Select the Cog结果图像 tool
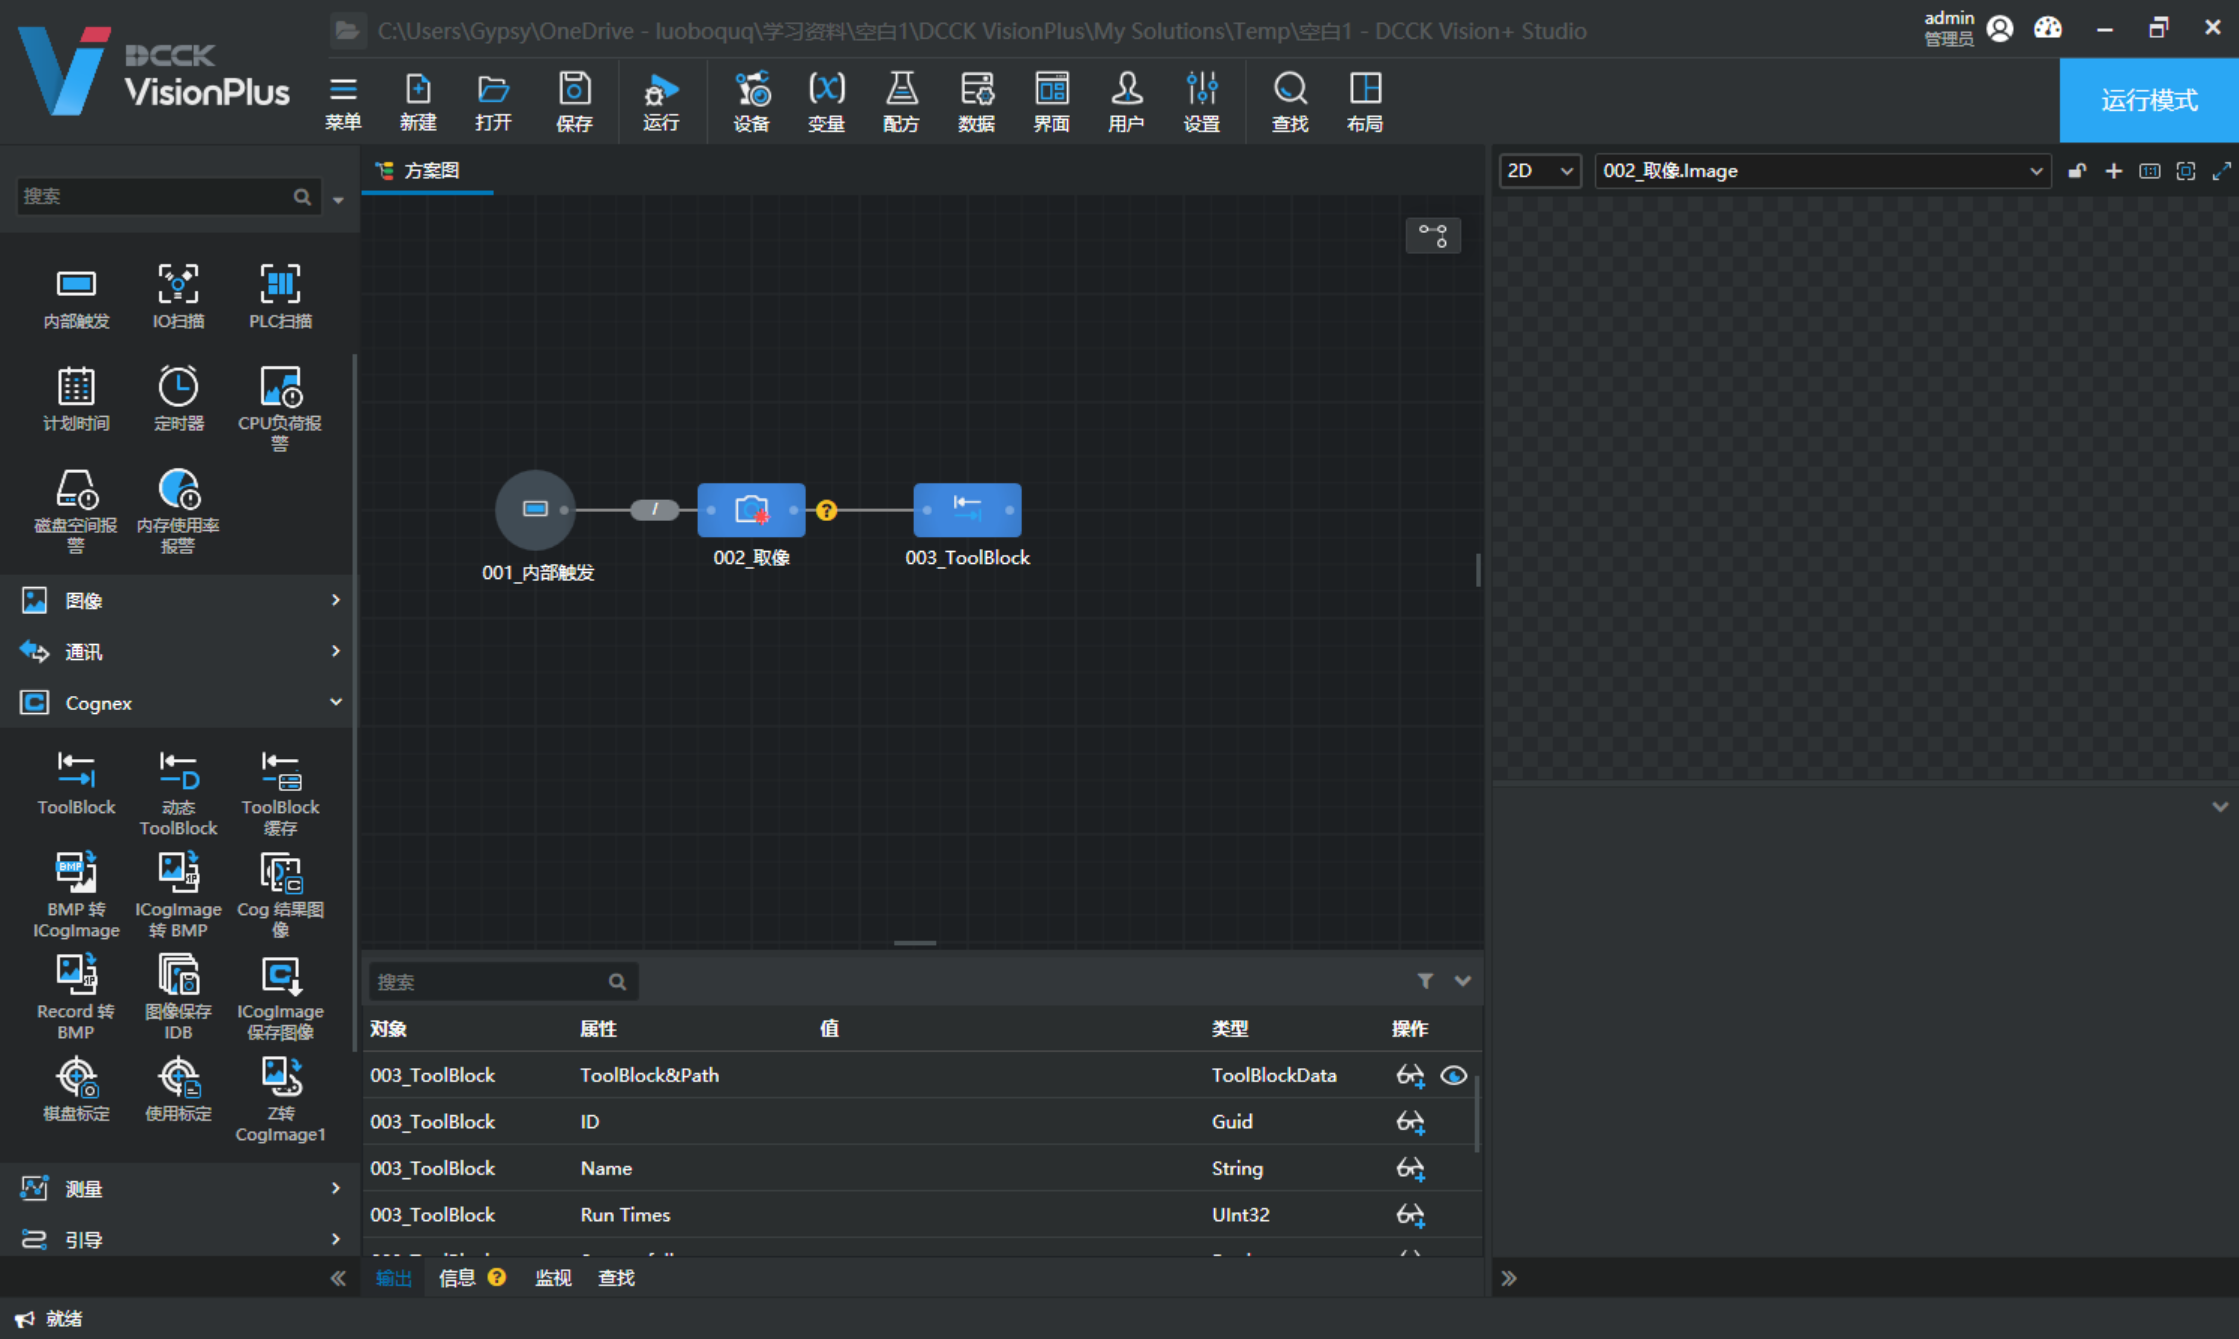The height and width of the screenshot is (1339, 2239). click(280, 896)
